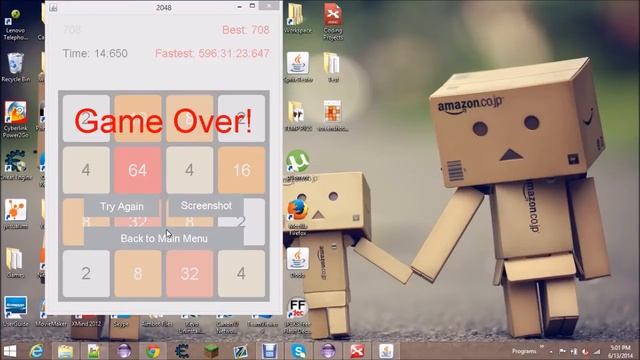Switch to Java app in taskbar

click(x=386, y=351)
